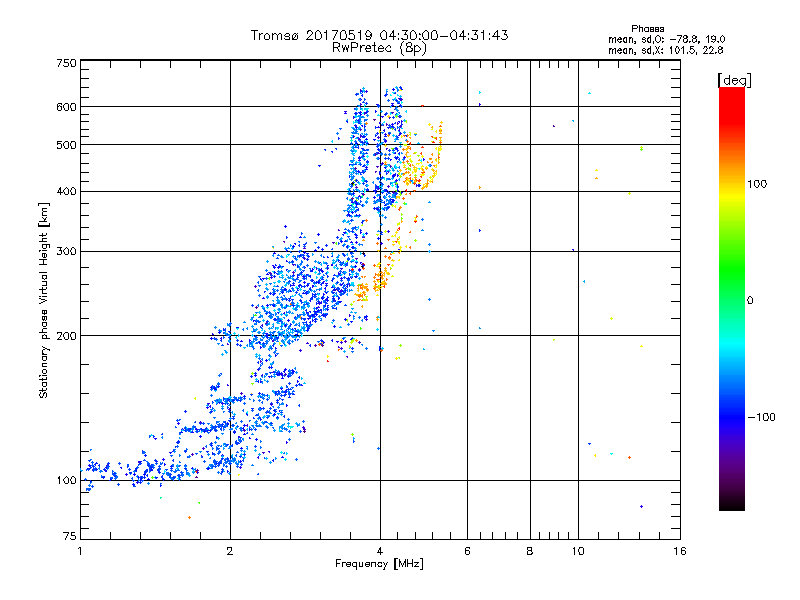Click the x-axis tick label '8'

tap(530, 551)
